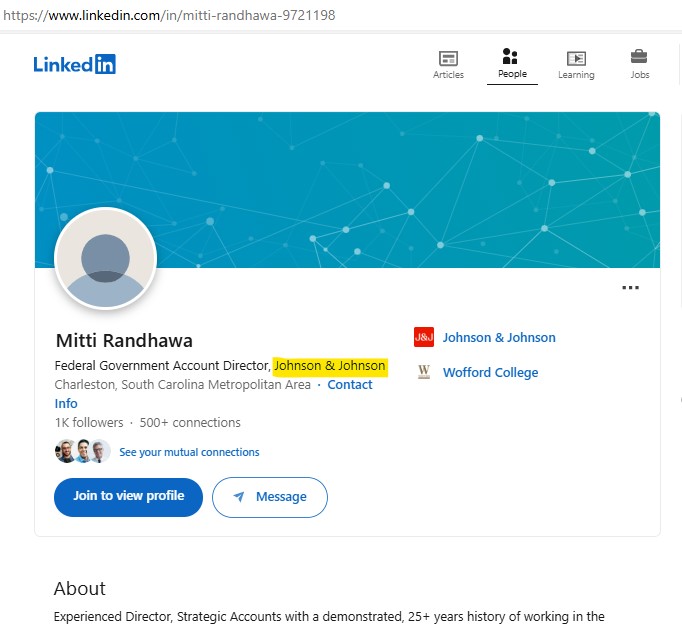Open the three-dot more options menu

630,288
